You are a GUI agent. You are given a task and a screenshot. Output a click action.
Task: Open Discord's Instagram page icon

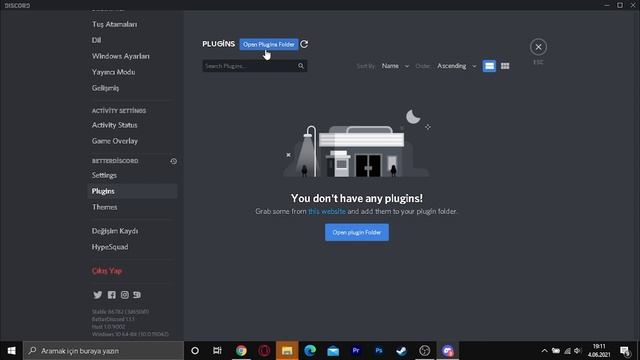click(x=124, y=295)
